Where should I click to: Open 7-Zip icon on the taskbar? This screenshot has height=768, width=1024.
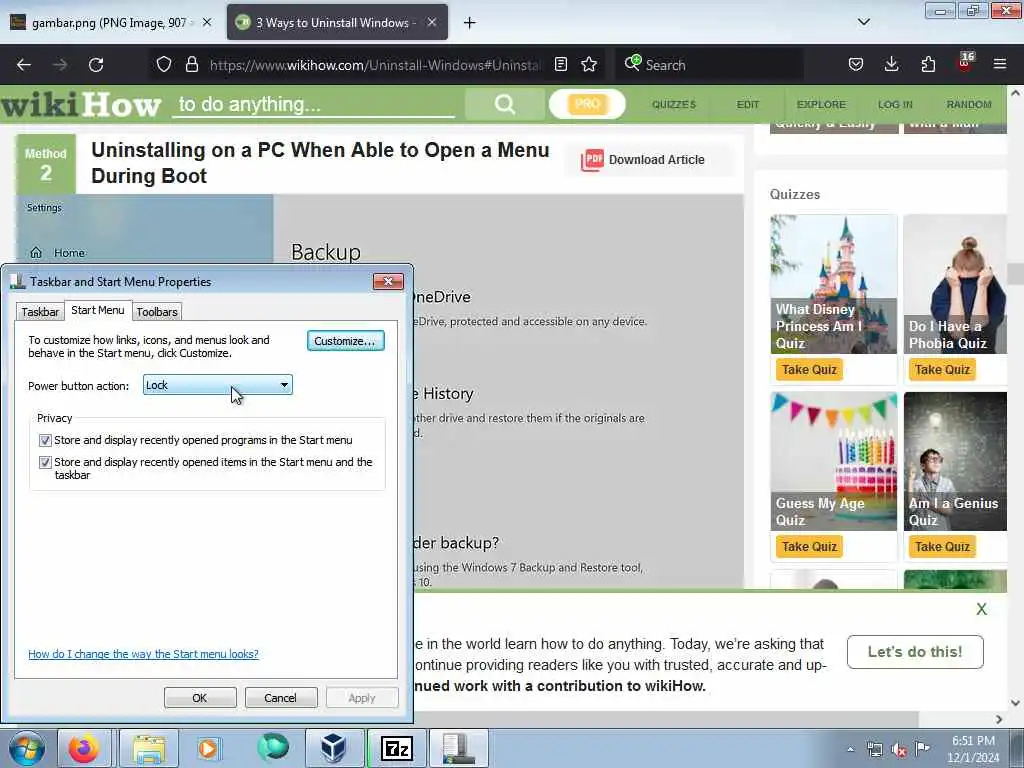397,748
